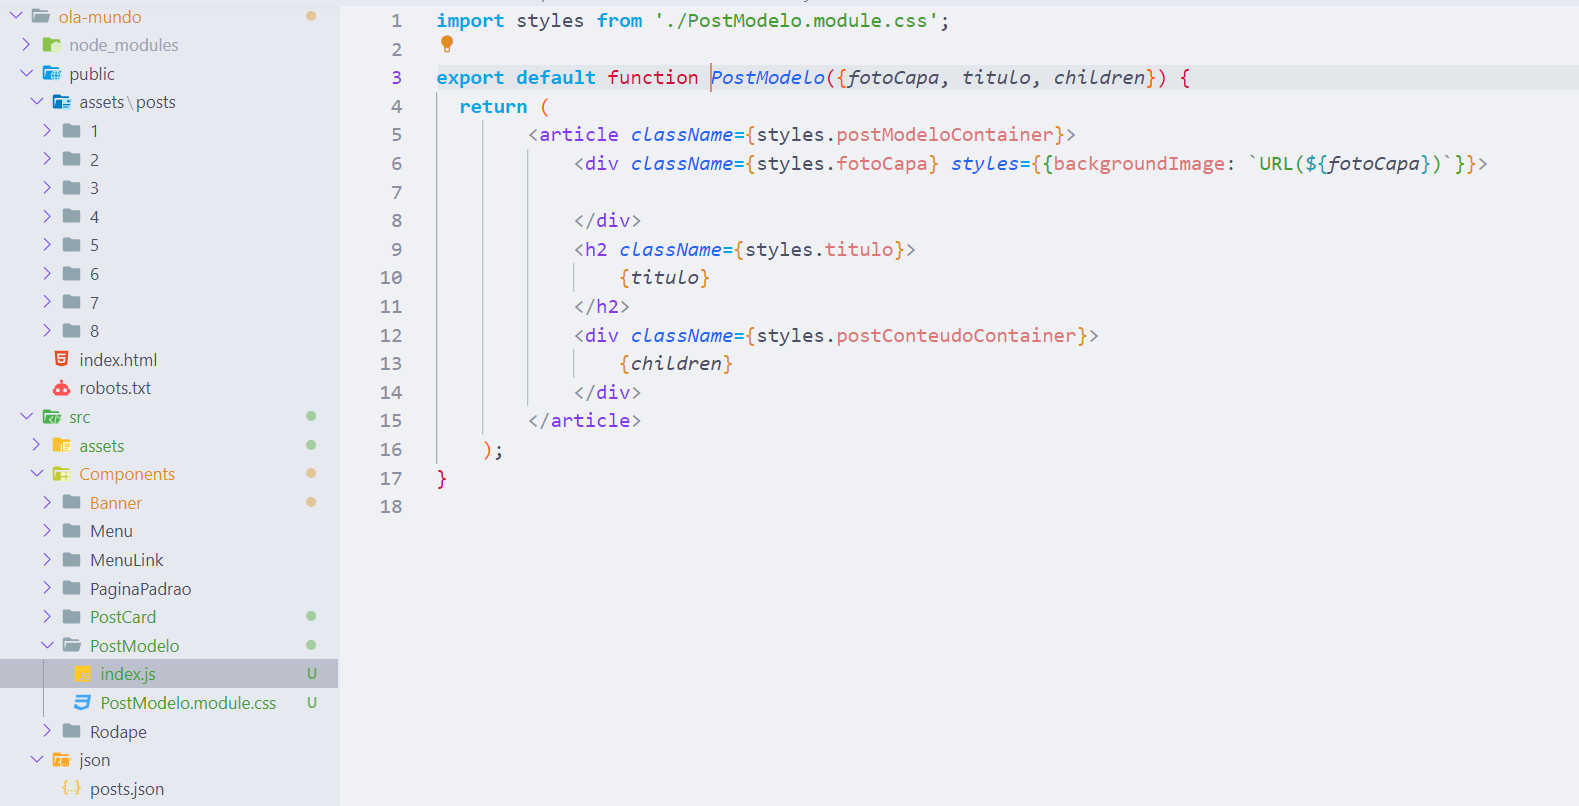The width and height of the screenshot is (1579, 806).
Task: Click the {children} expression on line 13
Action: [x=676, y=364]
